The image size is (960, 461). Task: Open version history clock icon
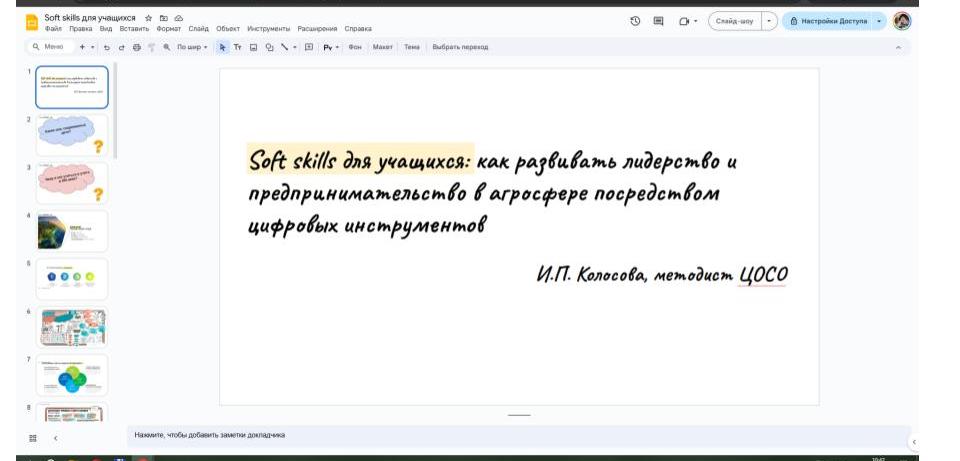635,21
